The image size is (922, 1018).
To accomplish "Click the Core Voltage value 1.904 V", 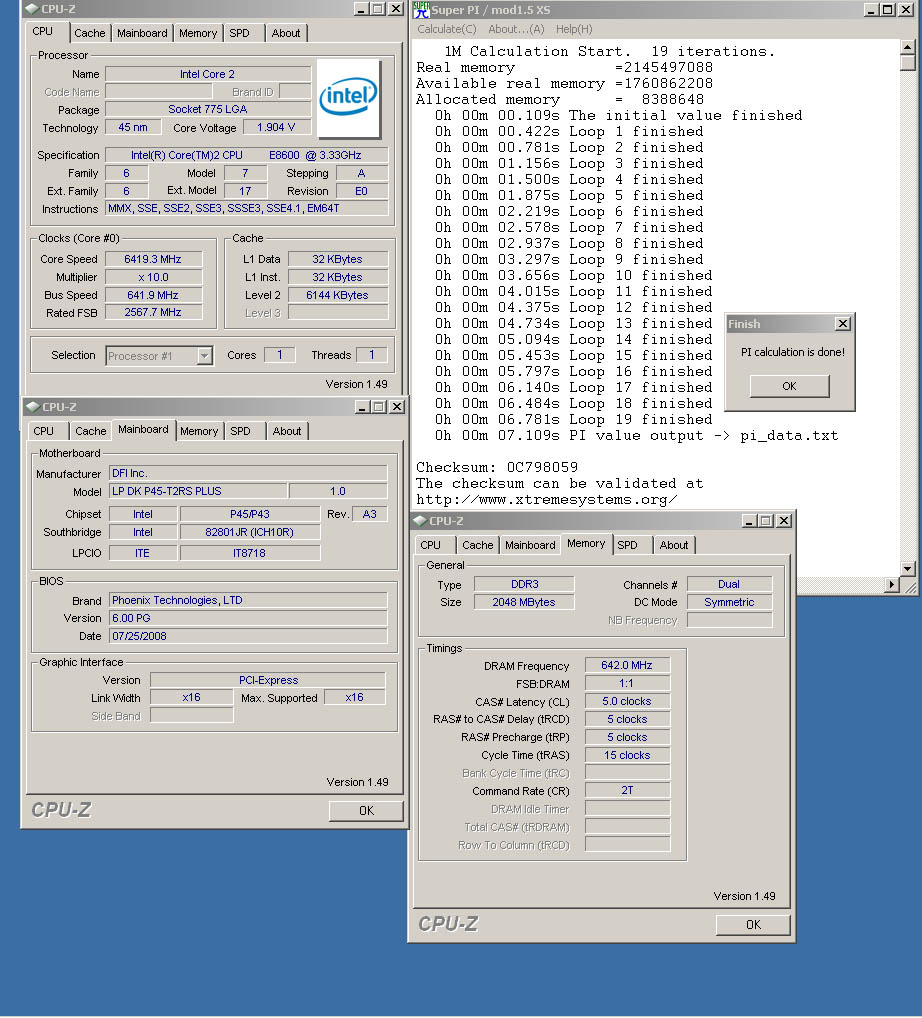I will (x=277, y=127).
